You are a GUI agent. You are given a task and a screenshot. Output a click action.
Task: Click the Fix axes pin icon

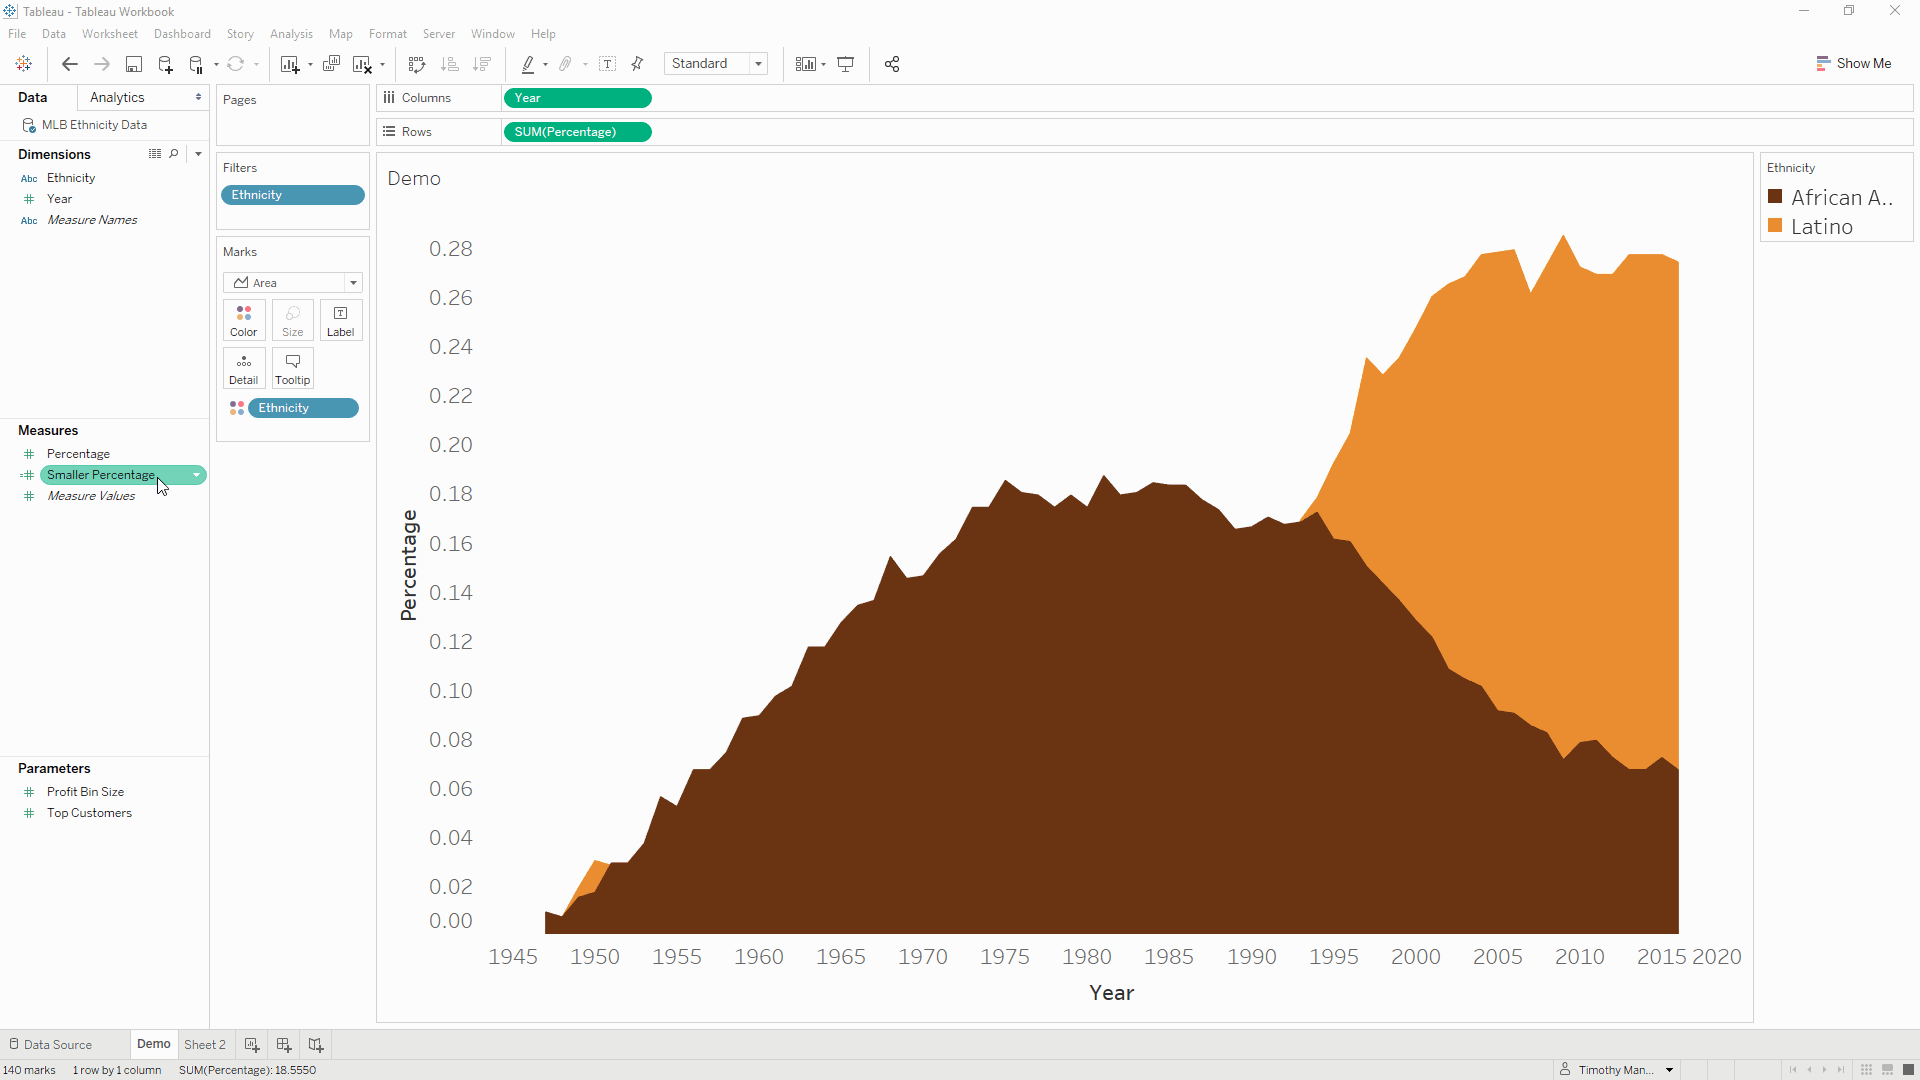pos(637,64)
